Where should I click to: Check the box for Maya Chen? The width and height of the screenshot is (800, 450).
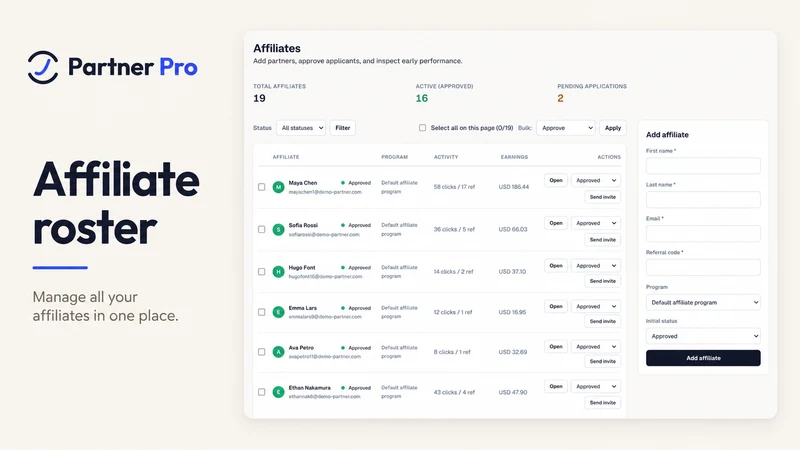[261, 187]
